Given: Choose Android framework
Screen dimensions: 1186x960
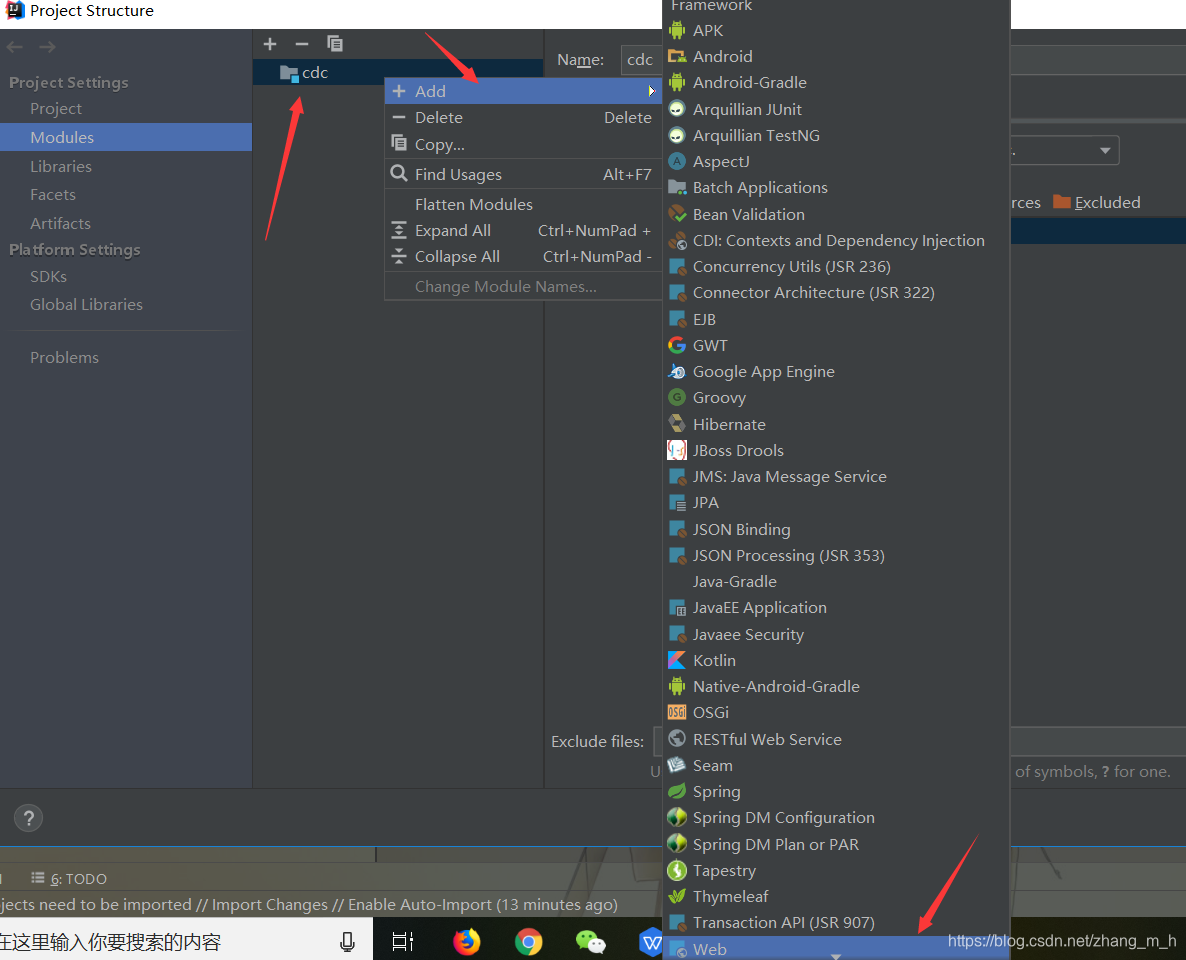Looking at the screenshot, I should pyautogui.click(x=836, y=57).
